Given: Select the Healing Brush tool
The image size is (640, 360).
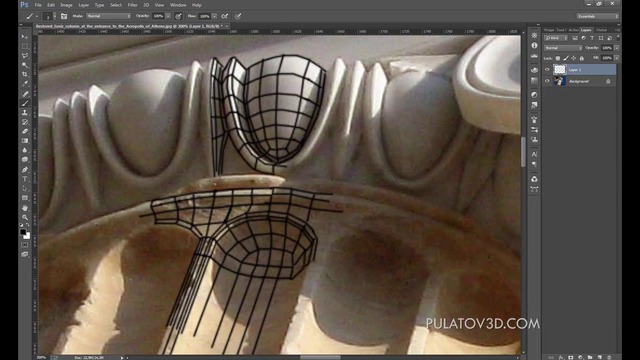Looking at the screenshot, I should coord(25,93).
